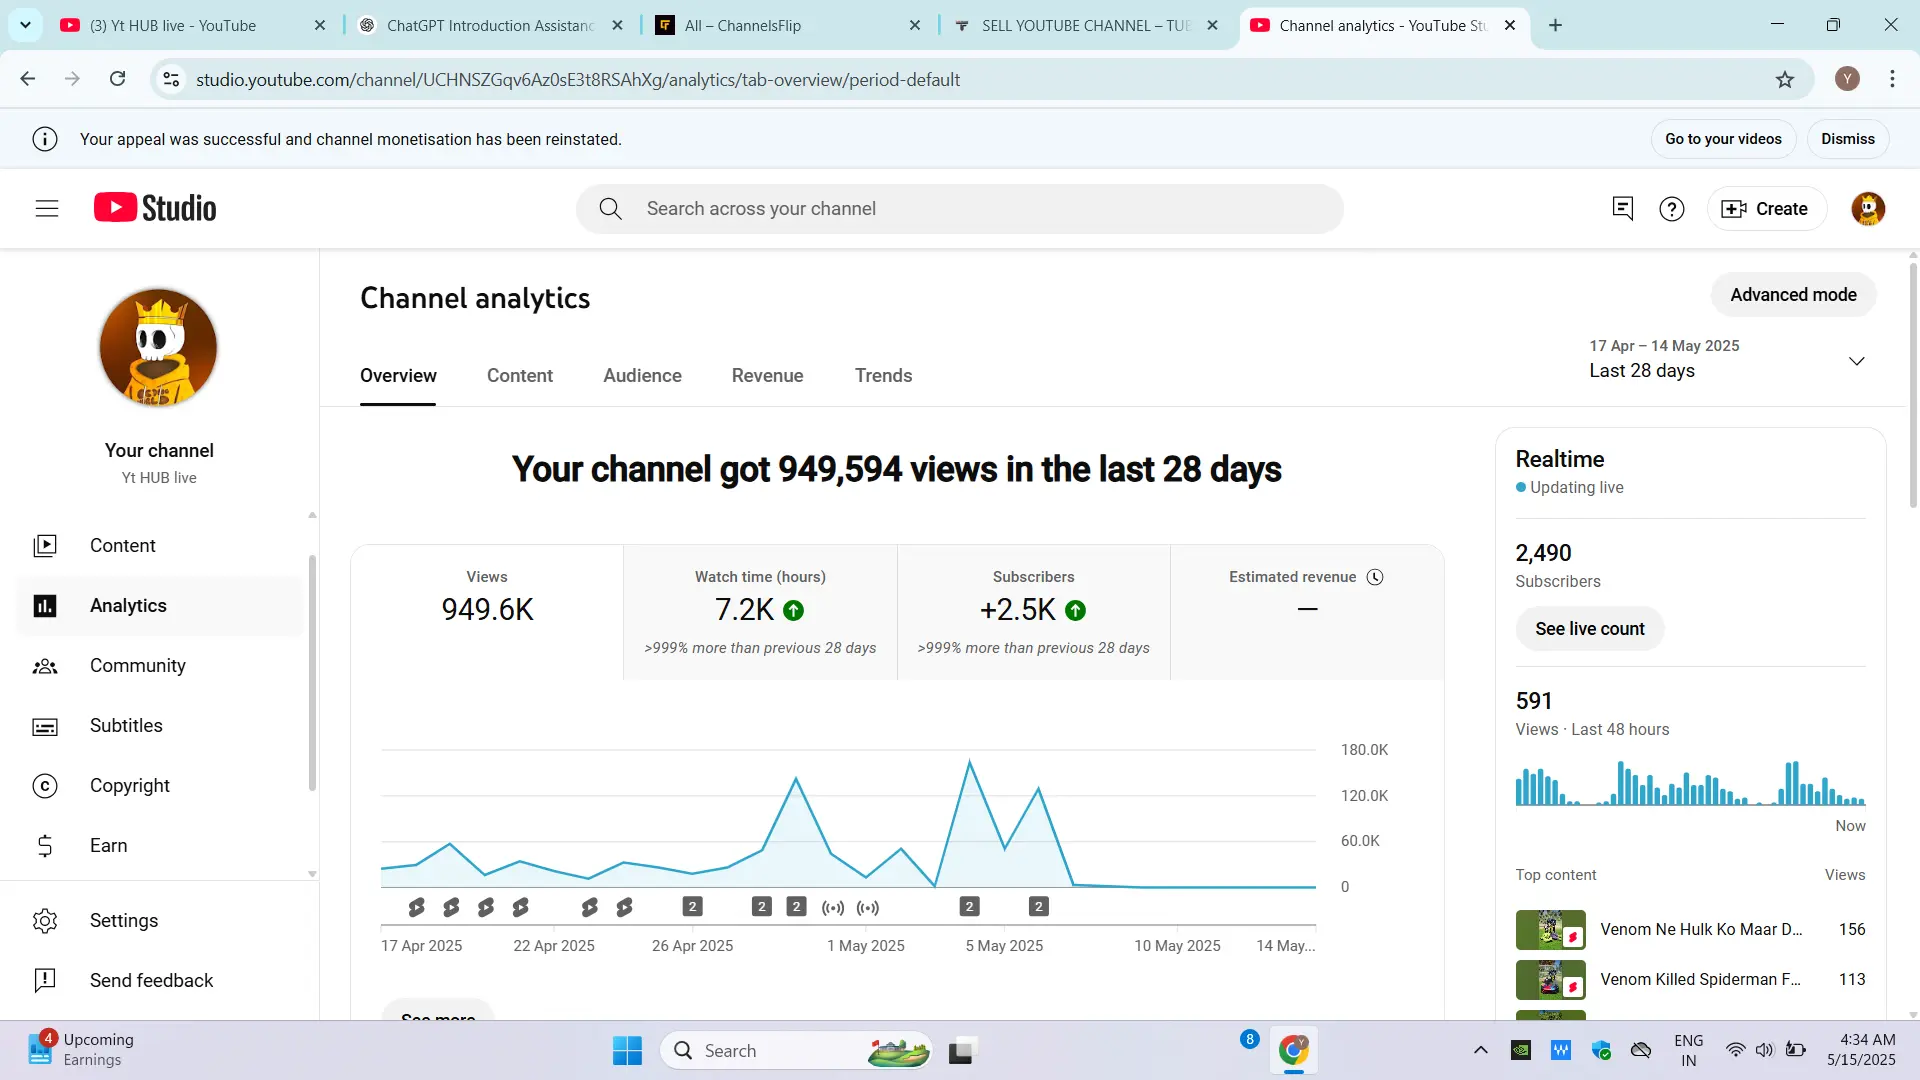This screenshot has width=1920, height=1080.
Task: Open Chrome profile Y icon
Action: (1847, 79)
